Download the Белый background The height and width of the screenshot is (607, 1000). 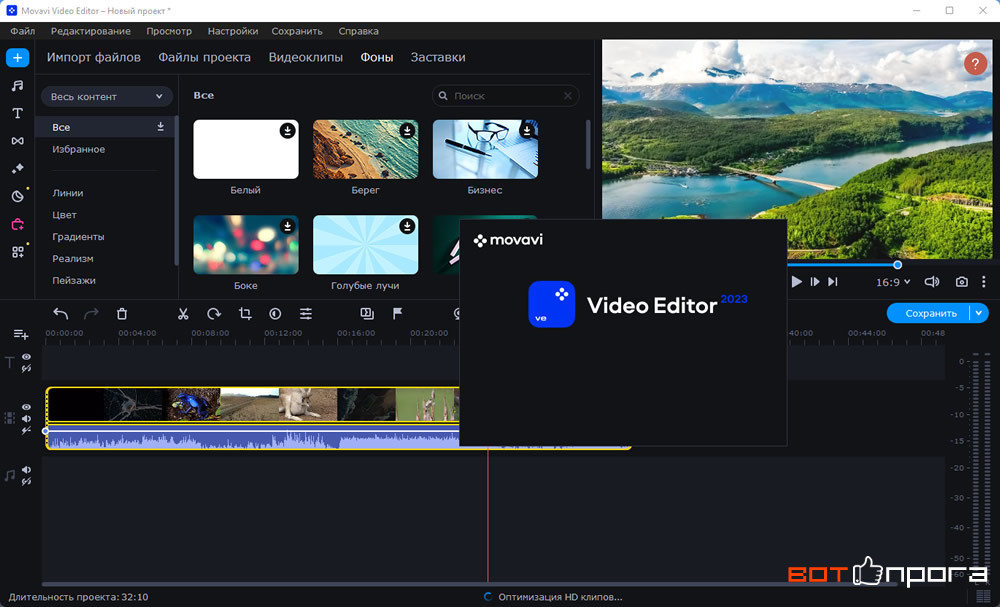[x=288, y=131]
